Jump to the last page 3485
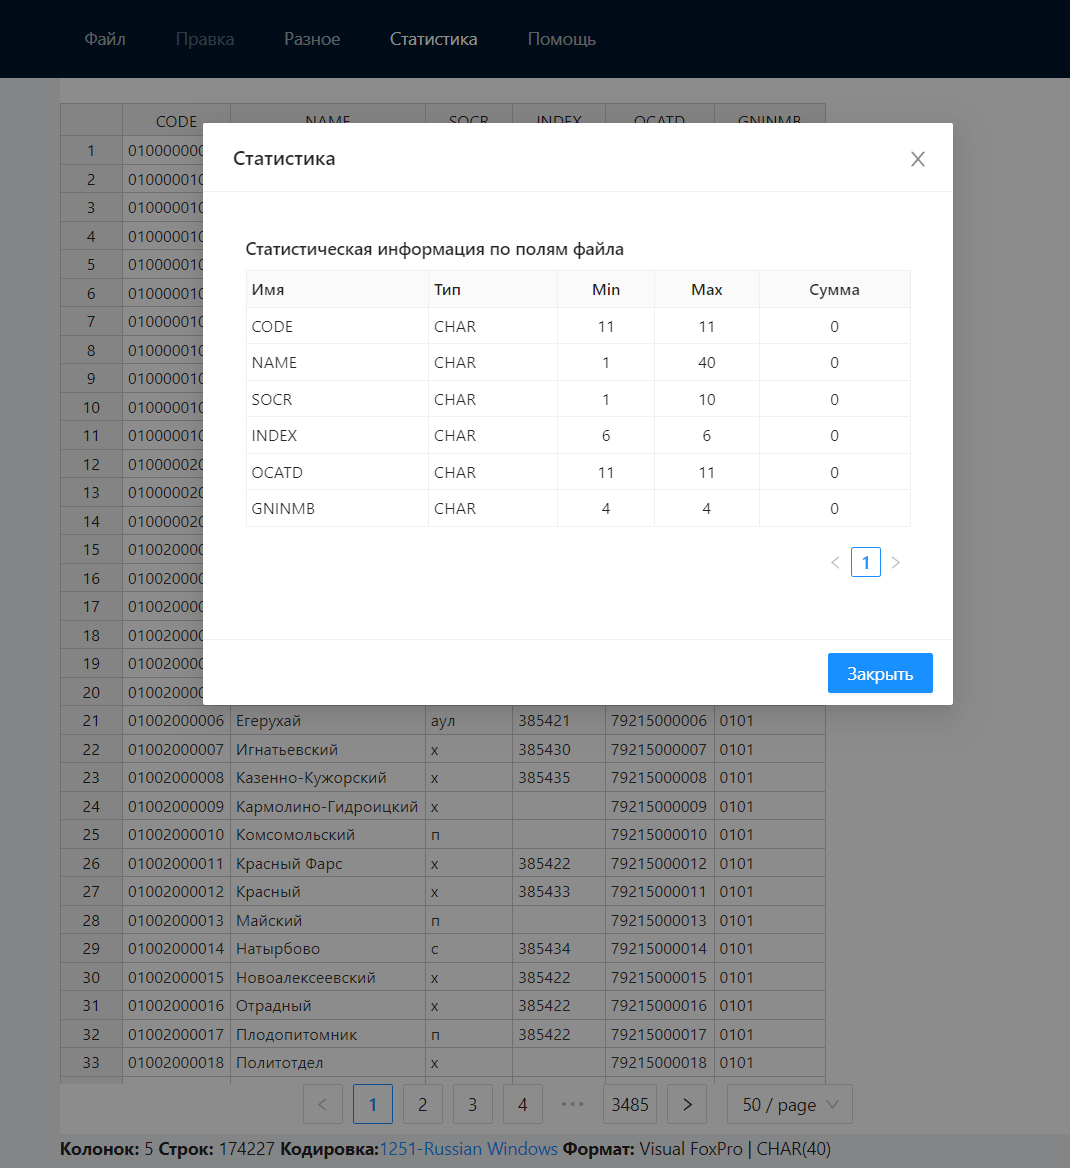Image resolution: width=1070 pixels, height=1168 pixels. point(630,1104)
